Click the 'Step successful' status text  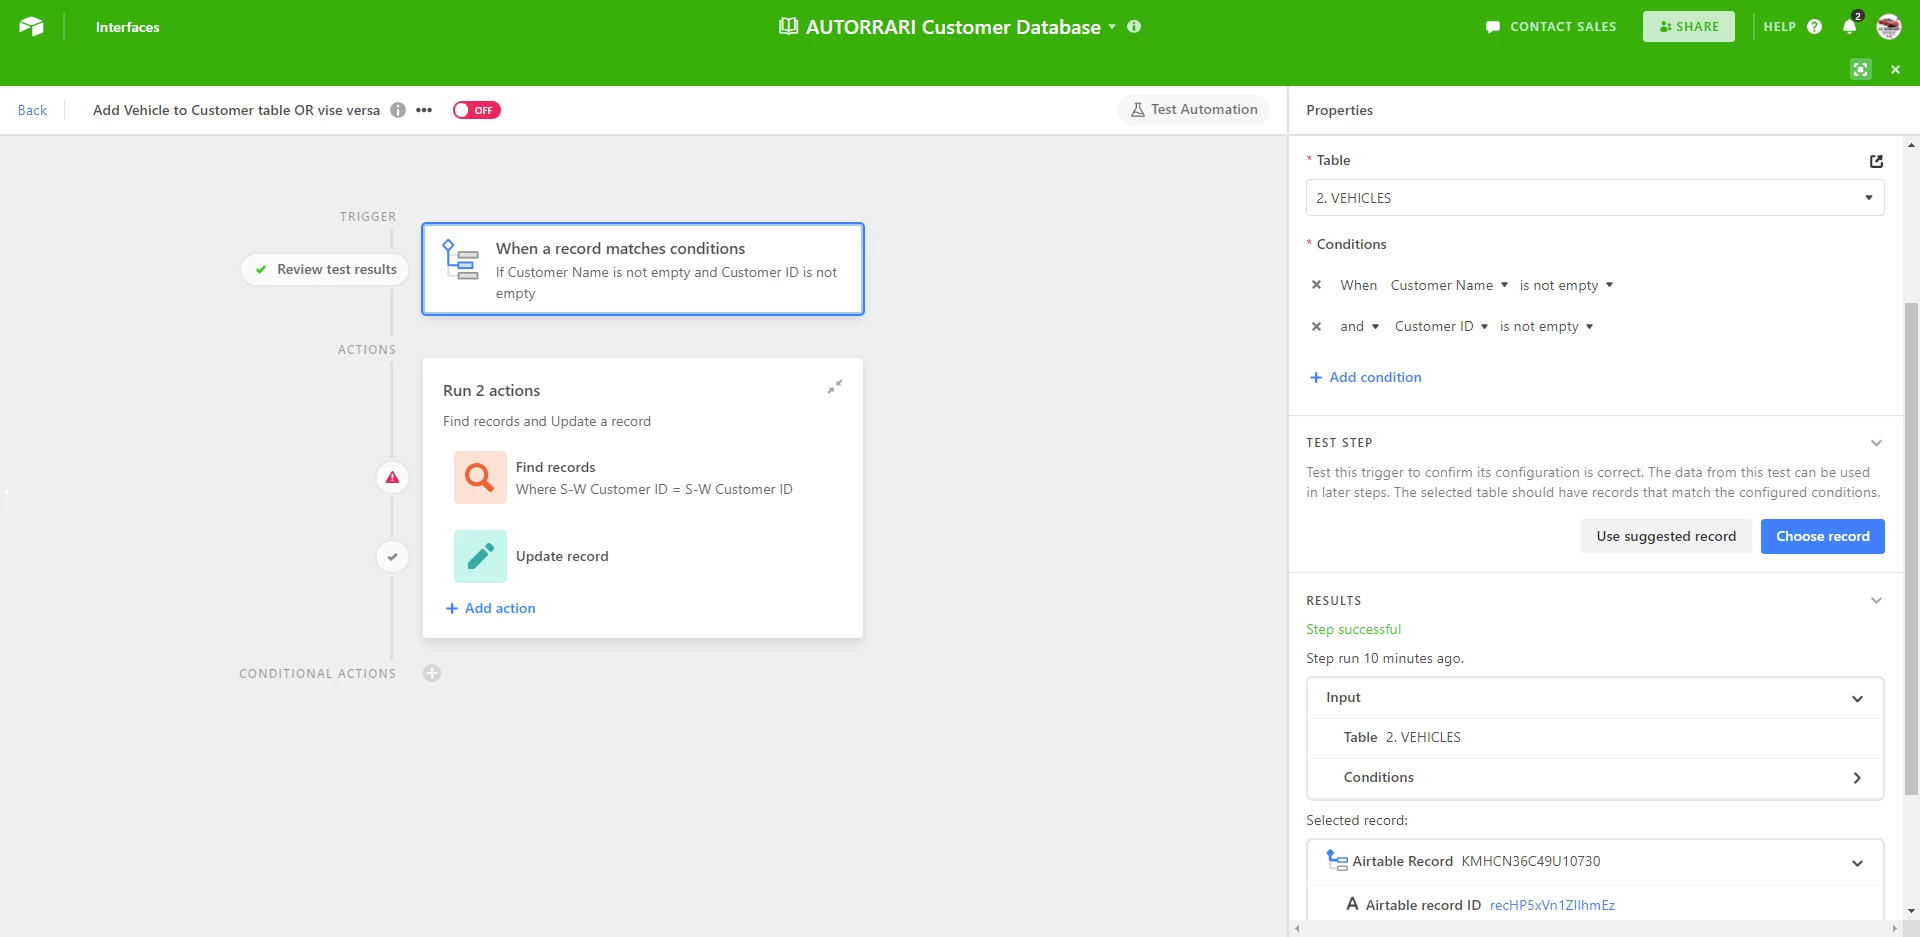(1353, 629)
